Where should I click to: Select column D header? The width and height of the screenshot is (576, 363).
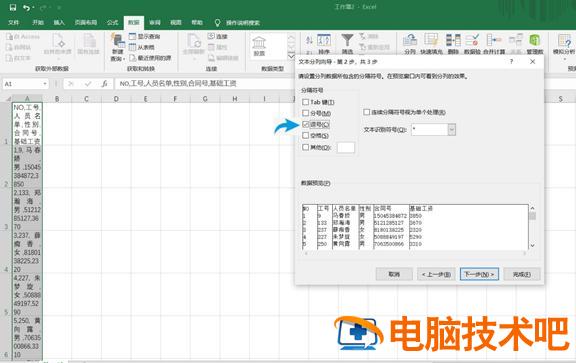[116, 98]
